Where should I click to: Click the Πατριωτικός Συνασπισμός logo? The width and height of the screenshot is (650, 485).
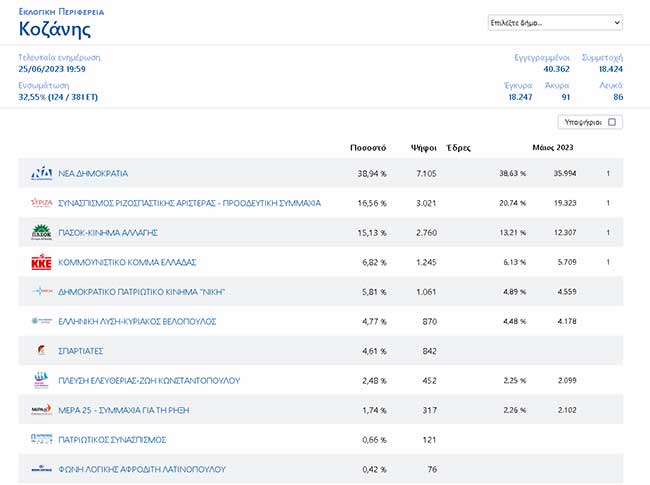click(x=42, y=439)
